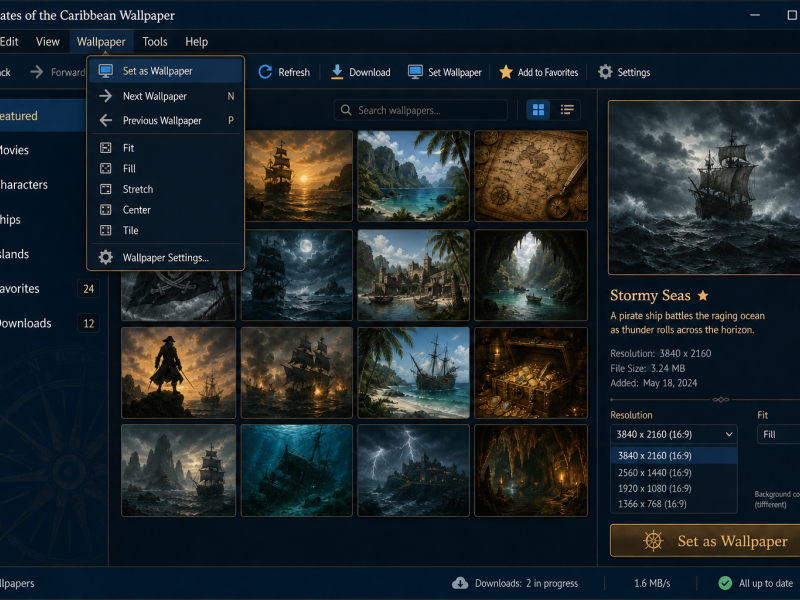Click the Fit layout icon in menu
Screen dimensions: 800x600
pos(106,148)
